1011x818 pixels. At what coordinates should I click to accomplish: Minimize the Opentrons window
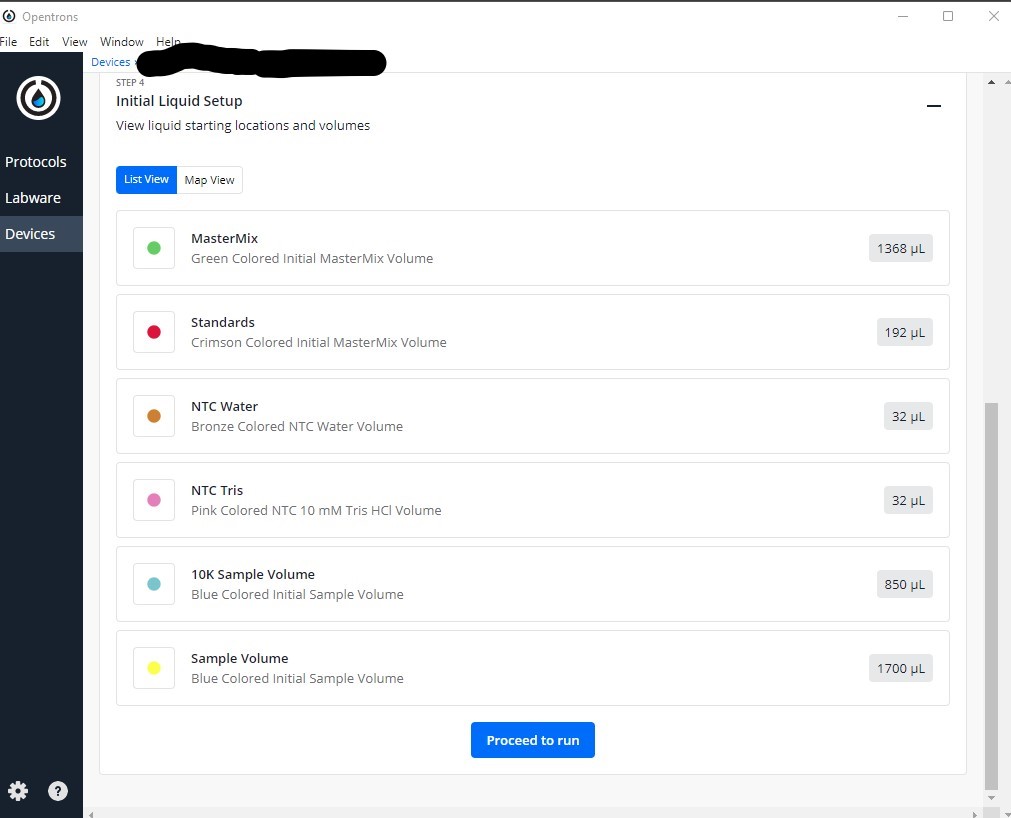(903, 16)
